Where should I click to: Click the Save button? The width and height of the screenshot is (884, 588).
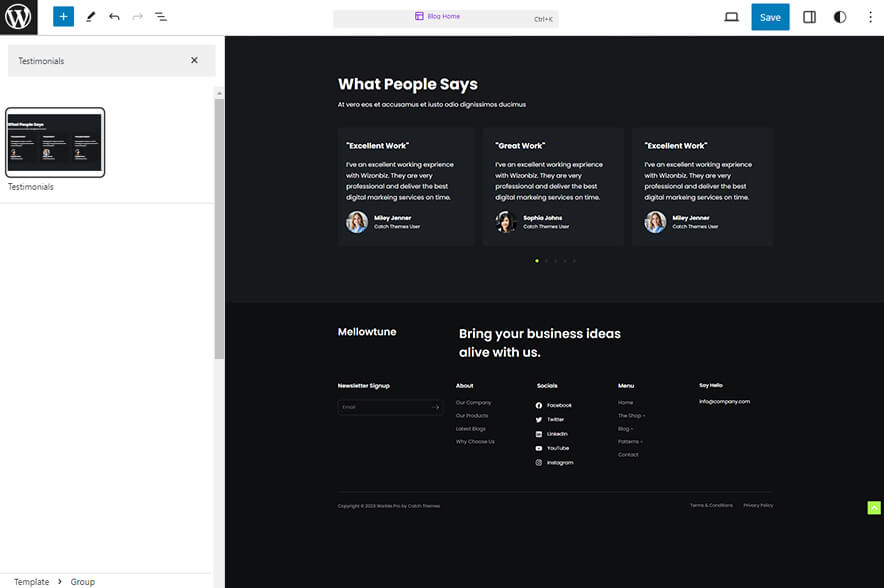770,16
